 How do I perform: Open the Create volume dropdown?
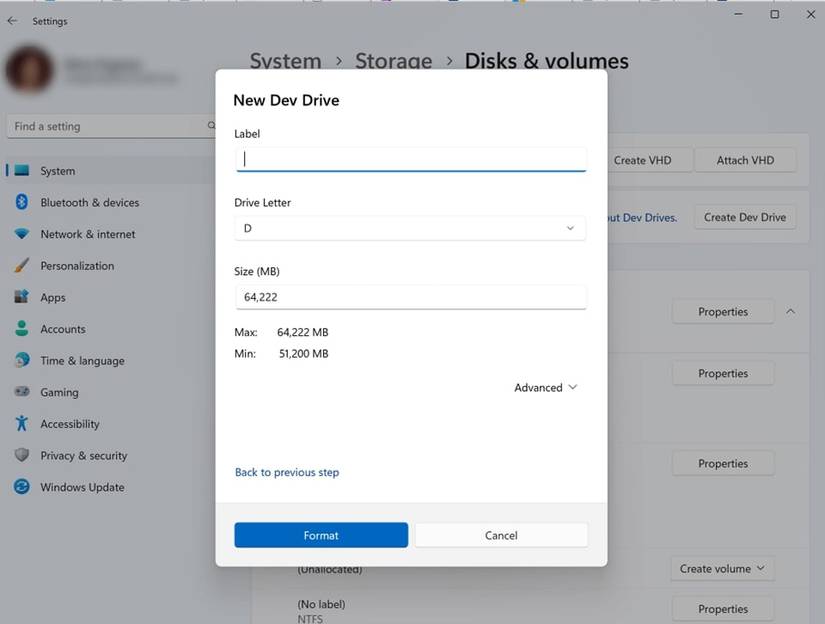tap(722, 569)
